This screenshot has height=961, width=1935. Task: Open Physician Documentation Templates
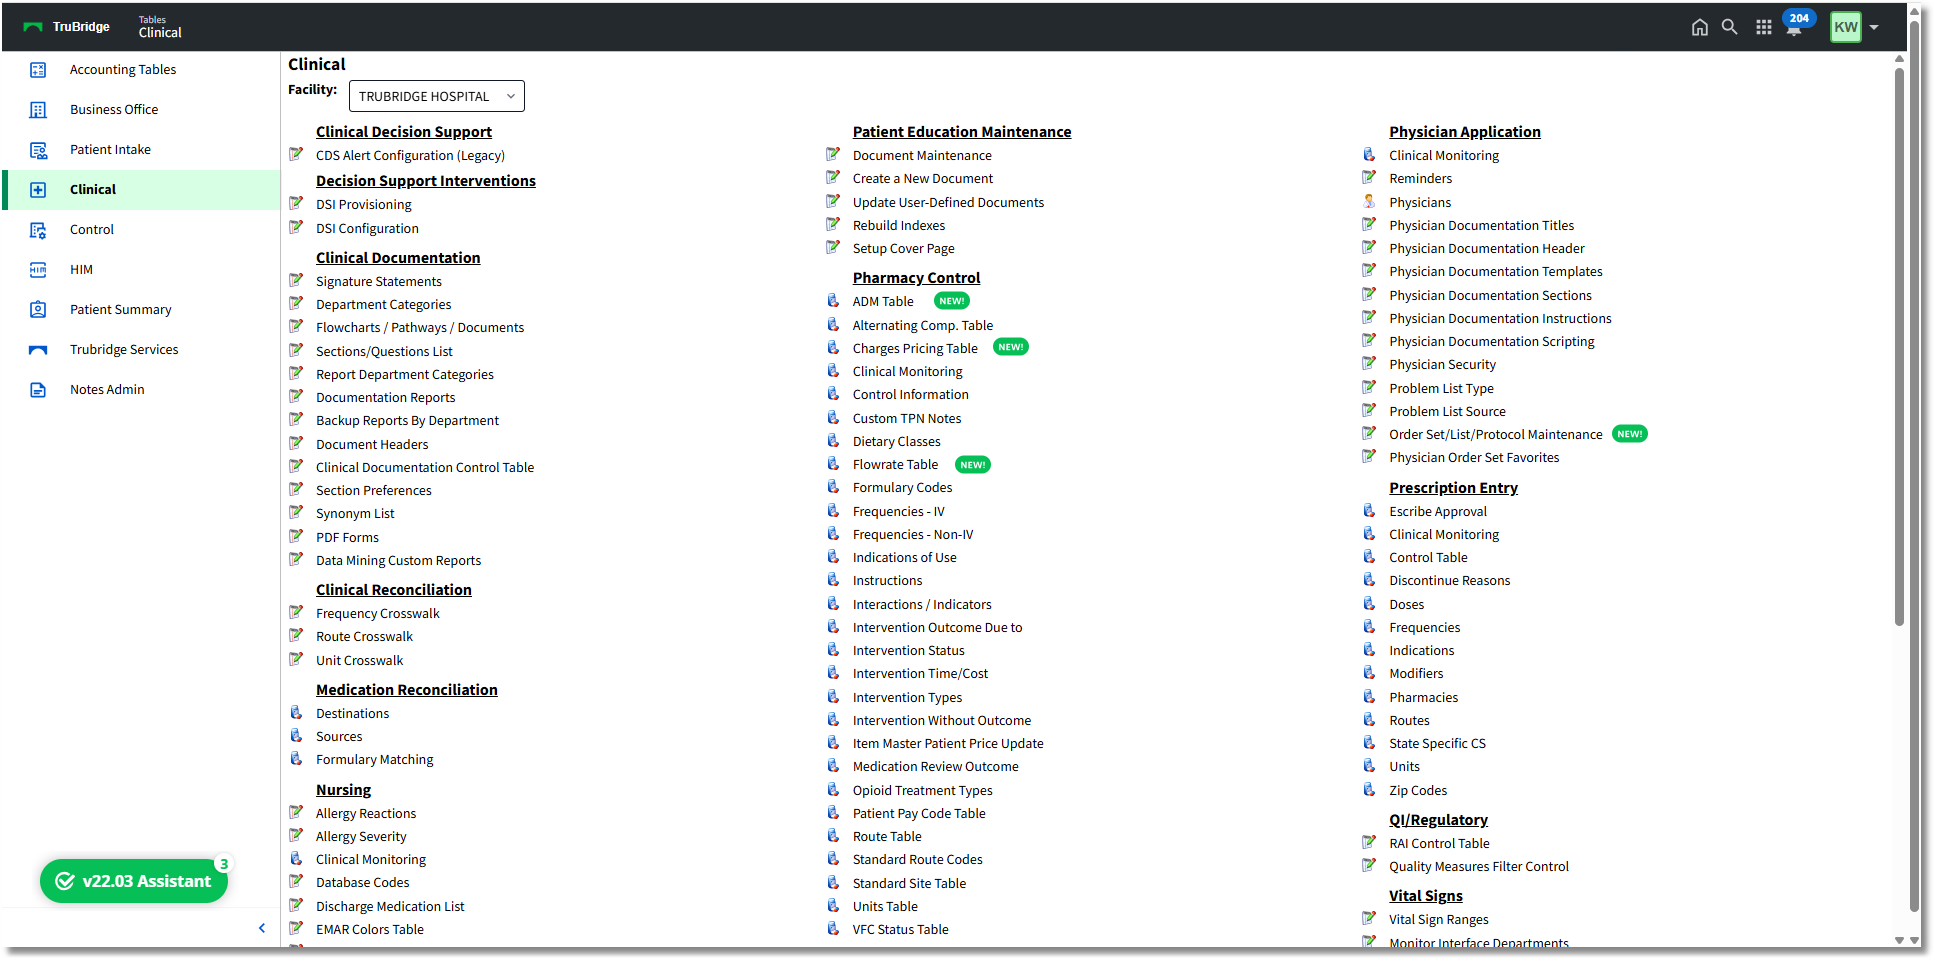1495,271
